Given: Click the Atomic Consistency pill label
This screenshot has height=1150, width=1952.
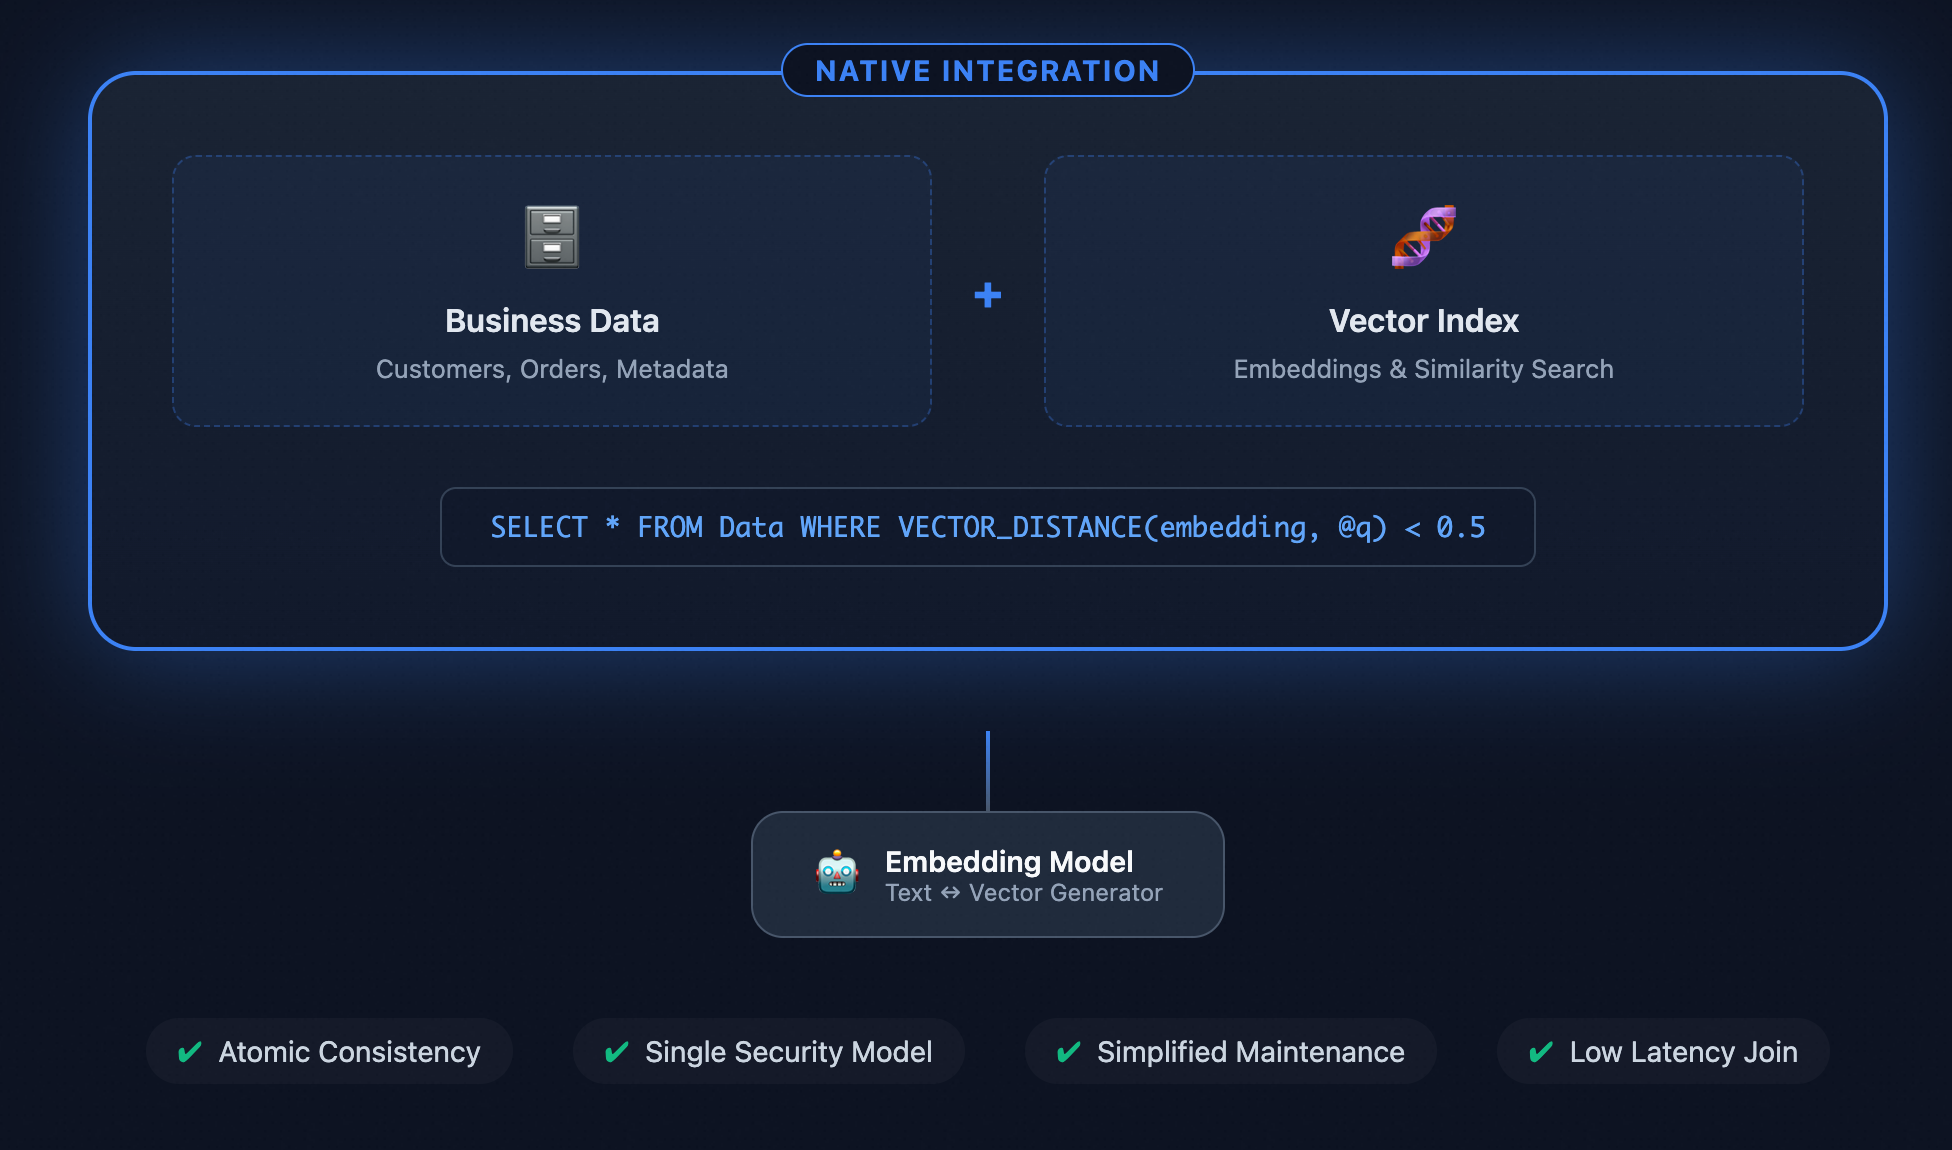Looking at the screenshot, I should (x=349, y=1052).
